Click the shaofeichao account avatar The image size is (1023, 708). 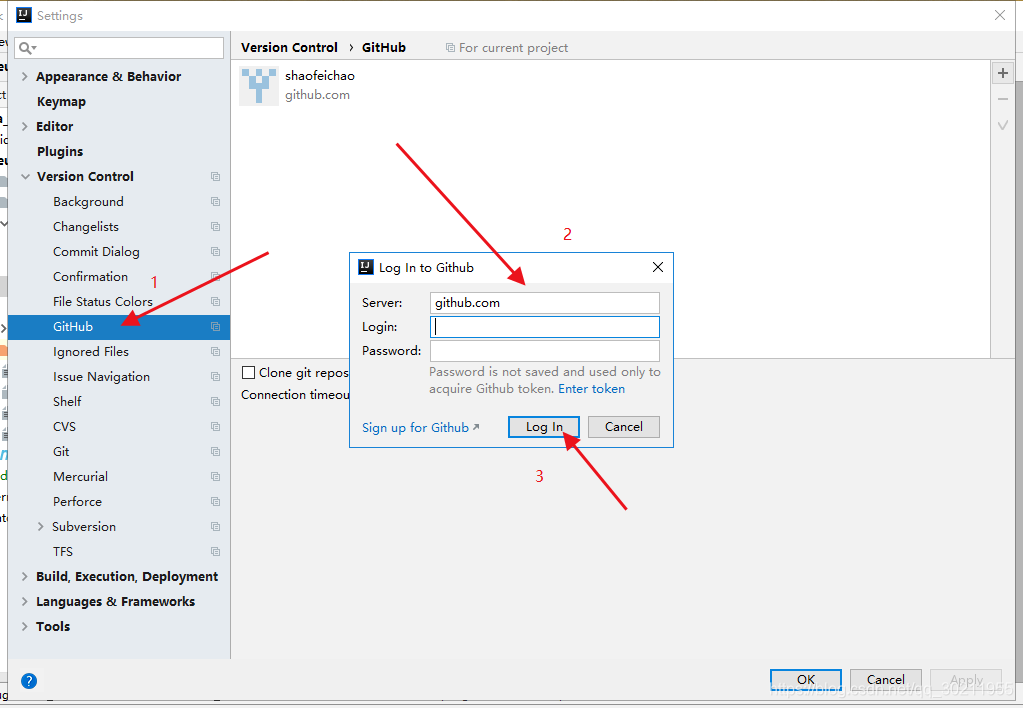click(x=259, y=85)
